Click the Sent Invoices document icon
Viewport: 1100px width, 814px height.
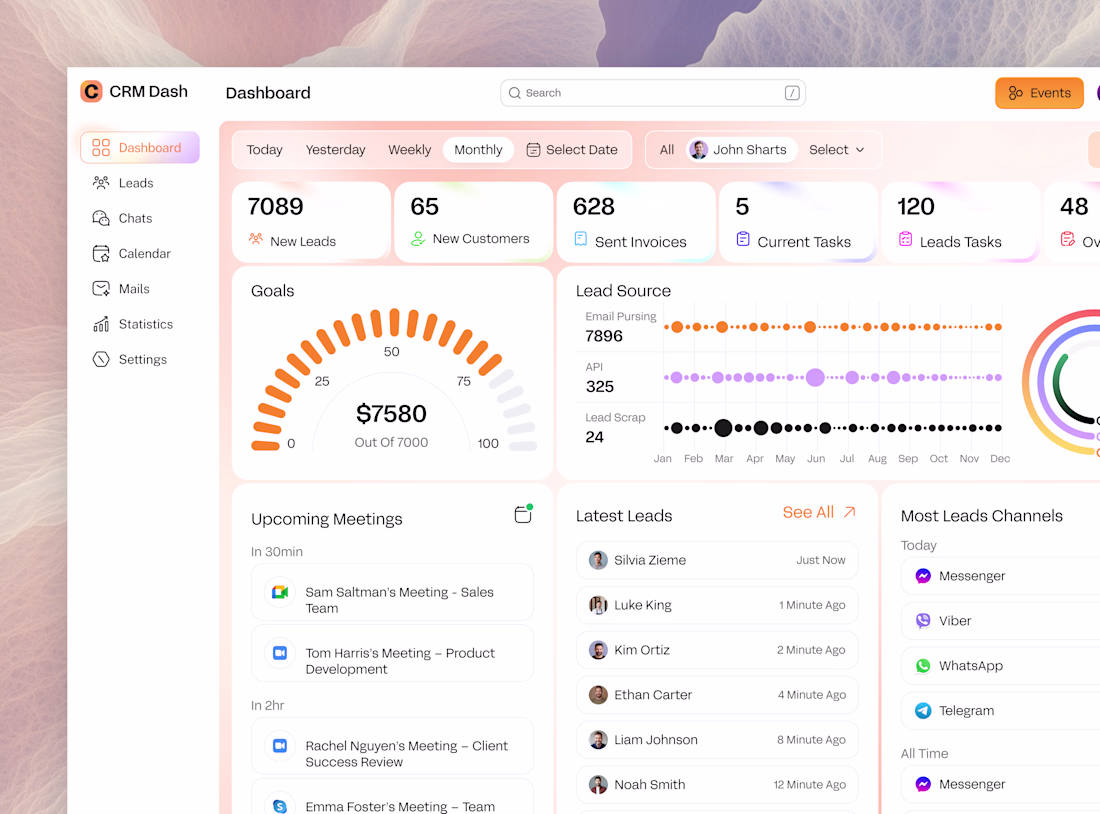point(581,239)
